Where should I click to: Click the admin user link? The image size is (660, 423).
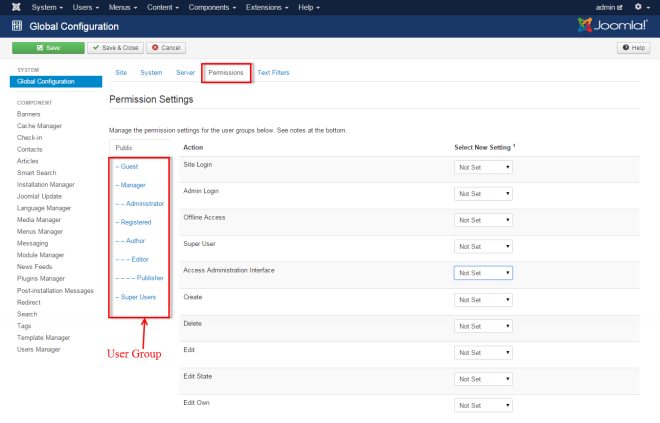tap(609, 7)
